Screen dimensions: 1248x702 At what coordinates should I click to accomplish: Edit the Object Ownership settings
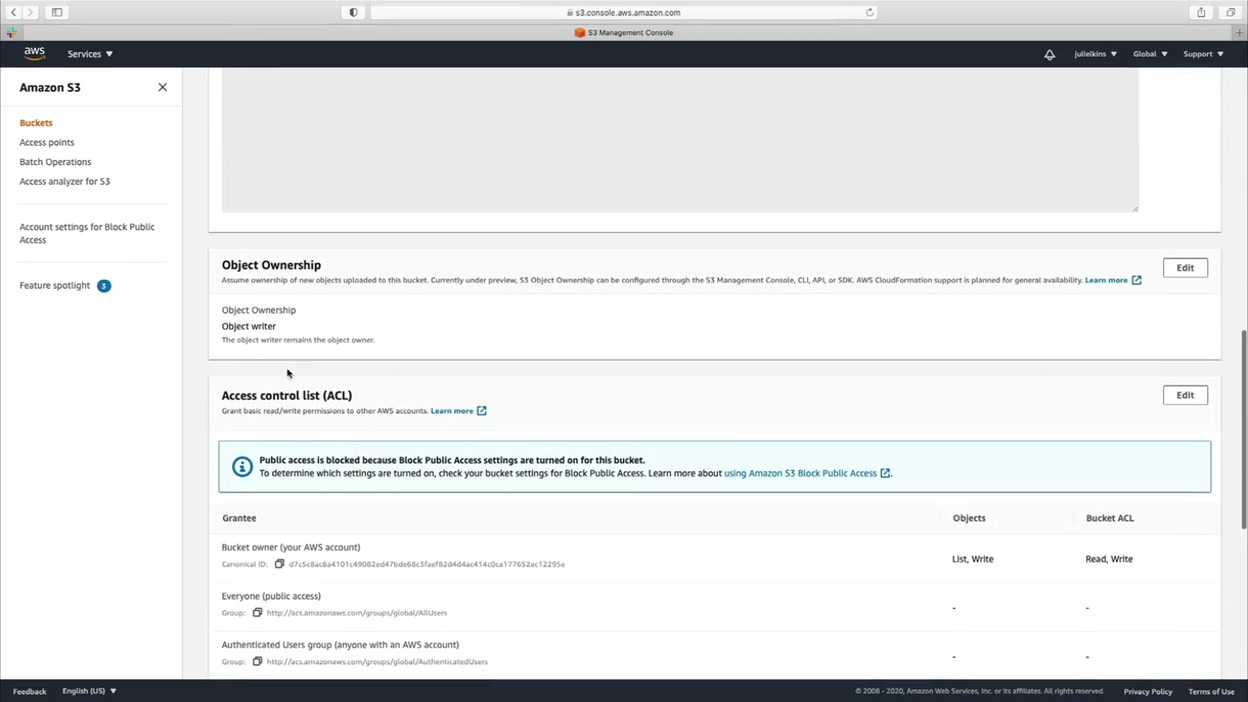(x=1185, y=268)
